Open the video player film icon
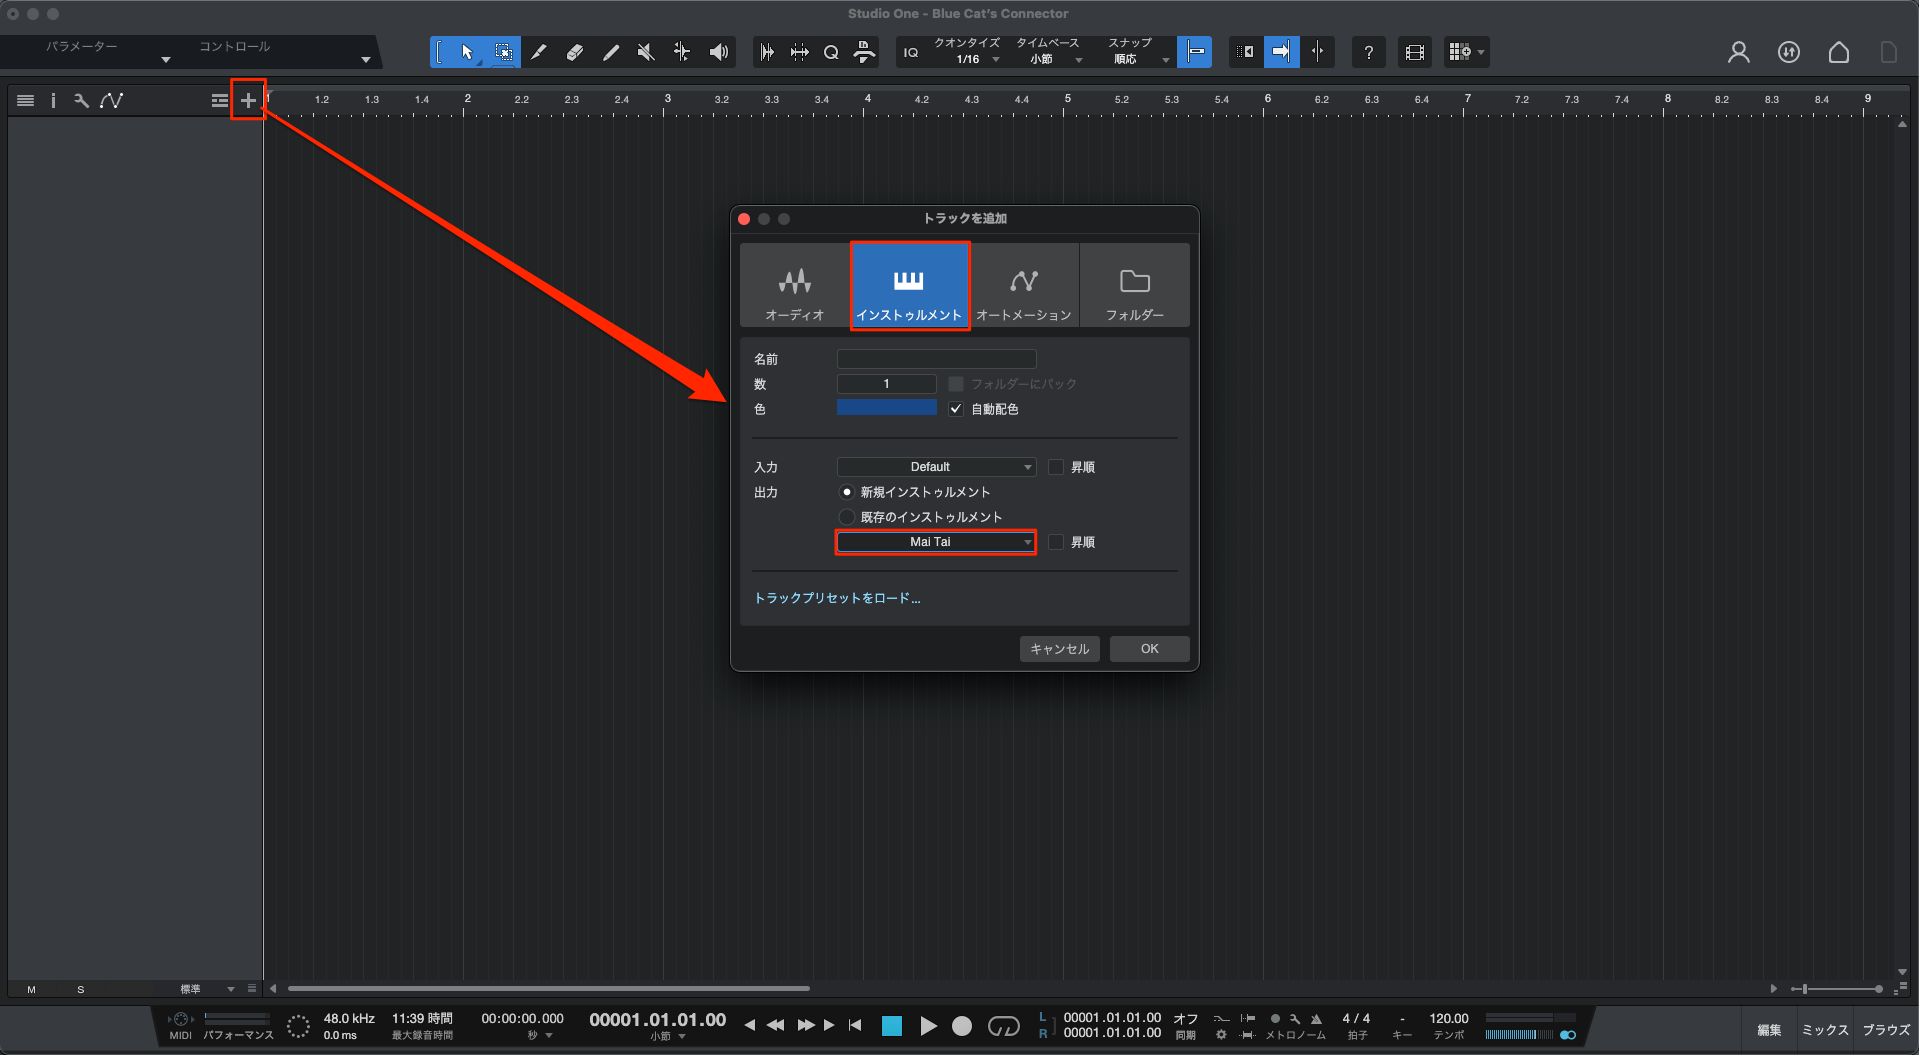 coord(1414,52)
